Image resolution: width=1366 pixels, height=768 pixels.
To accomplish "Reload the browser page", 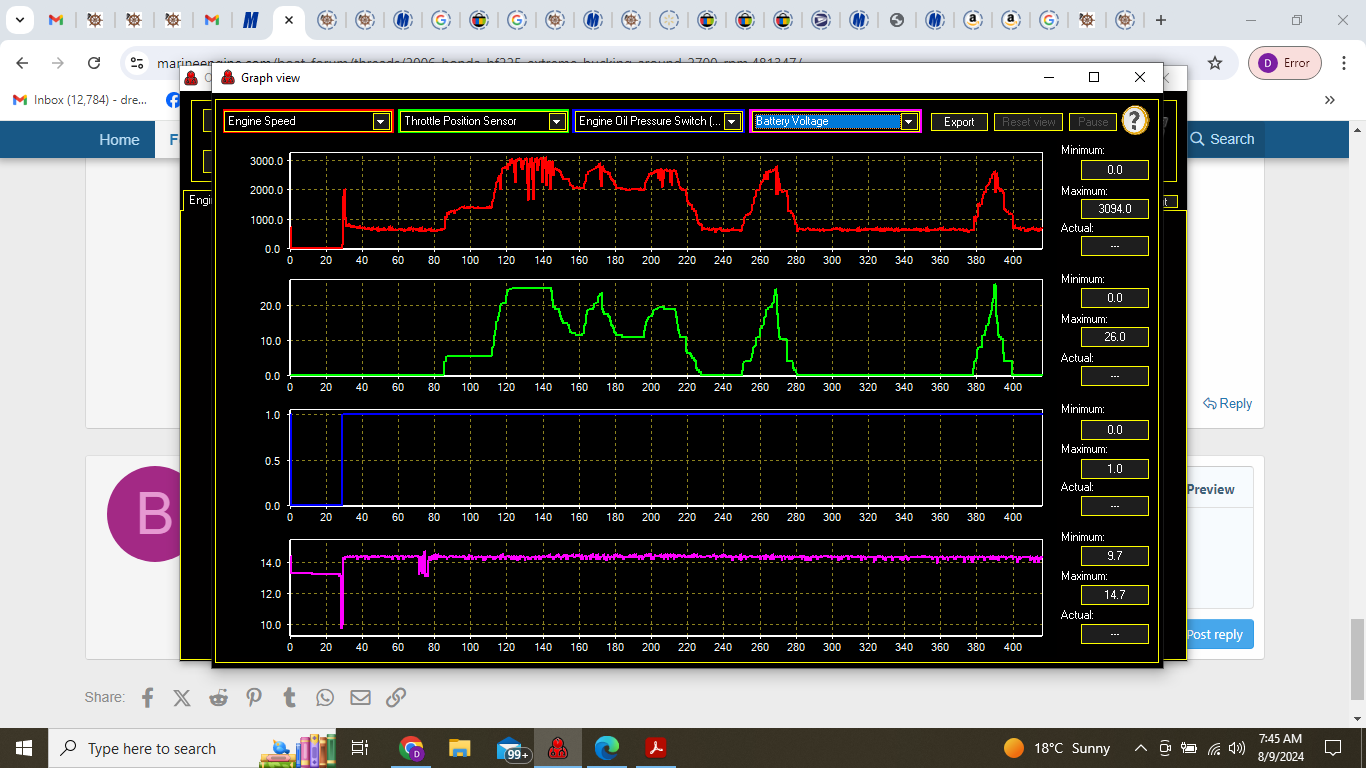I will [94, 63].
